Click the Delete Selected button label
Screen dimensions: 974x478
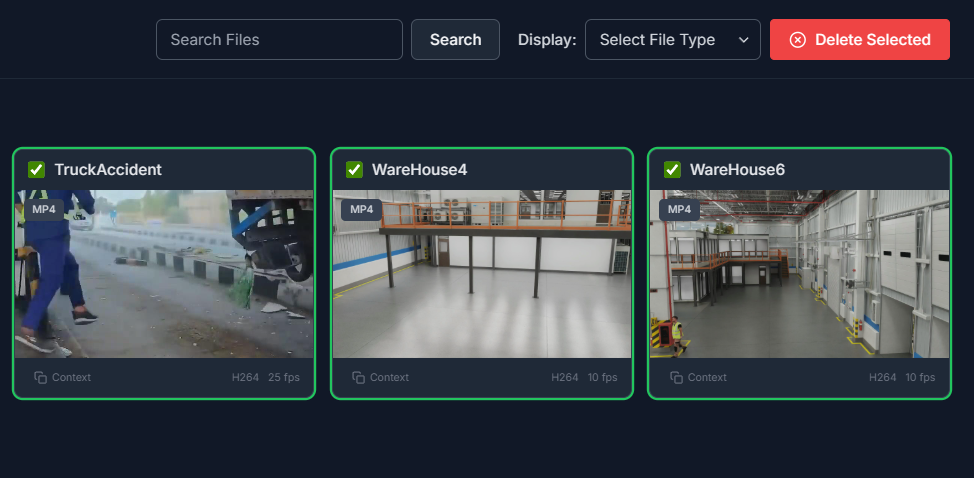(x=872, y=40)
